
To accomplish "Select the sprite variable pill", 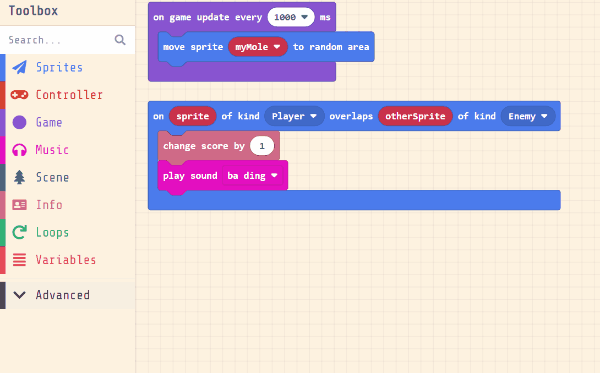I will 192,116.
